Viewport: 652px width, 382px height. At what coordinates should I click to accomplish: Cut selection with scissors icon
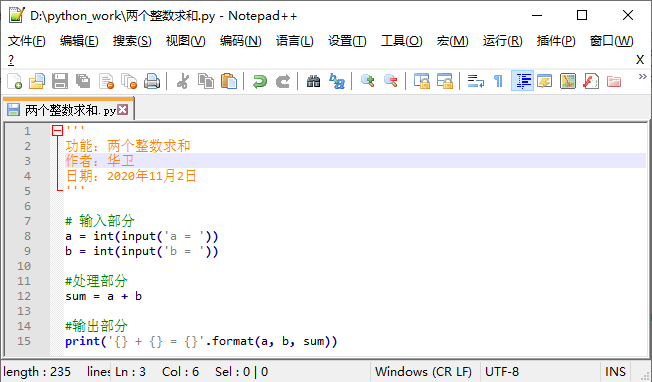183,81
